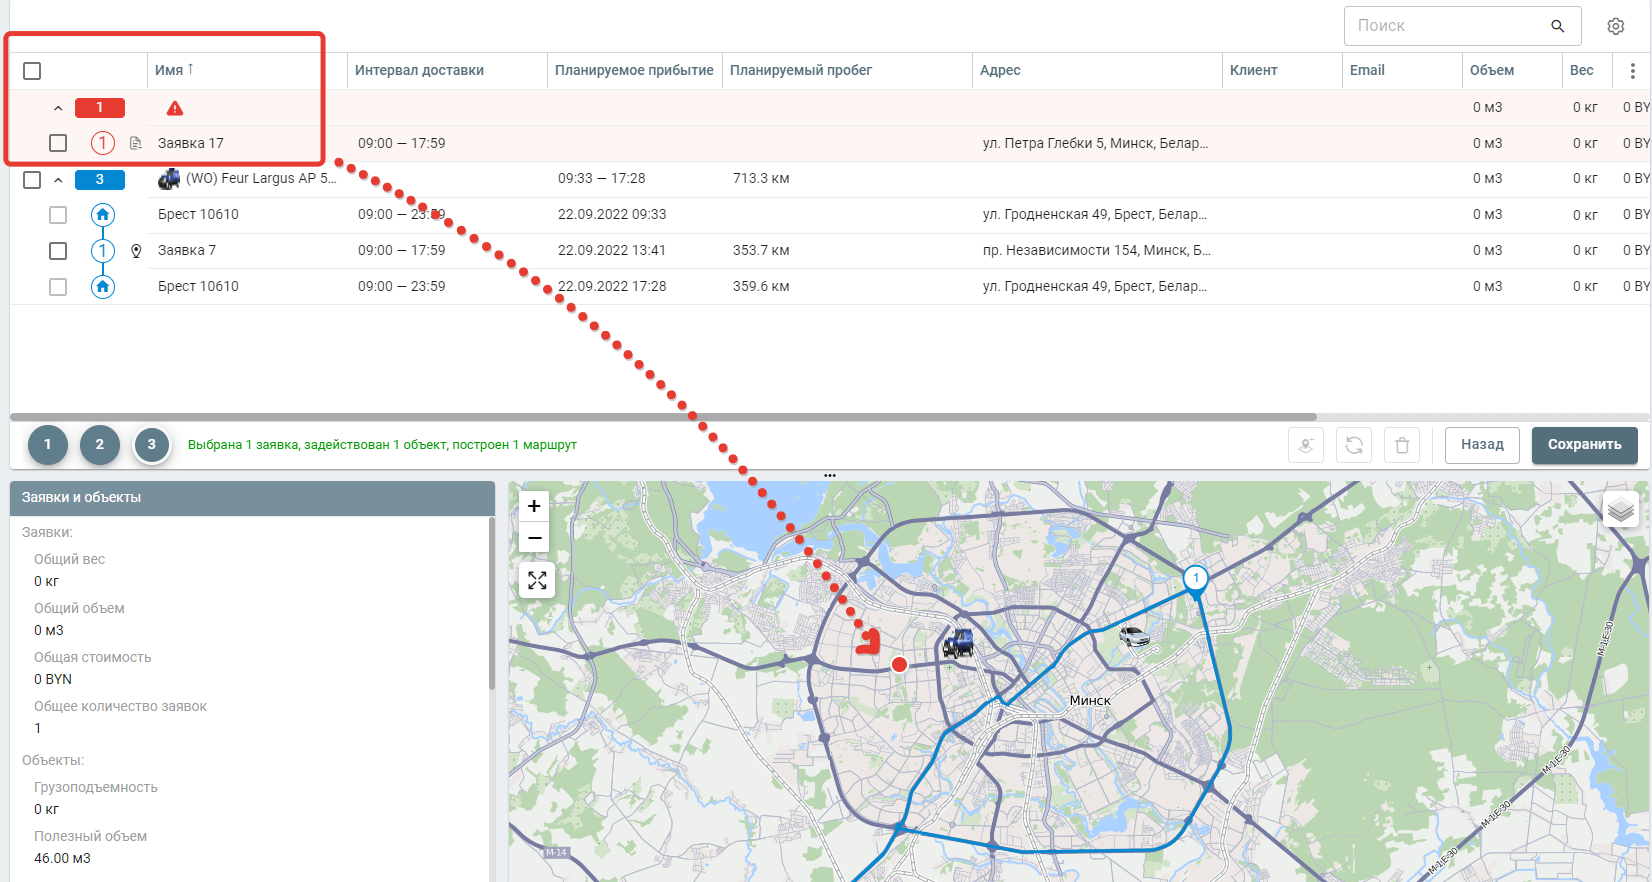Screen dimensions: 1652x882
Task: Click the Назад button
Action: (1481, 445)
